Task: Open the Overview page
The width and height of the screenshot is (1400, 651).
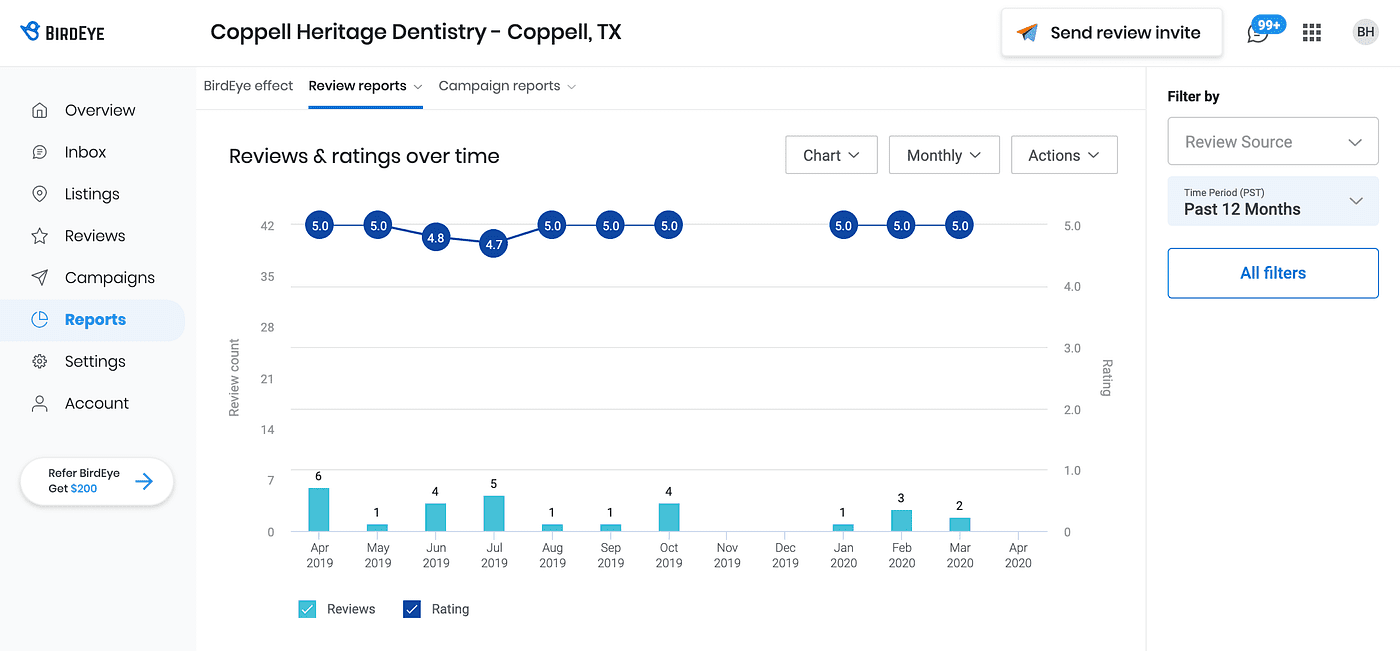Action: tap(100, 110)
